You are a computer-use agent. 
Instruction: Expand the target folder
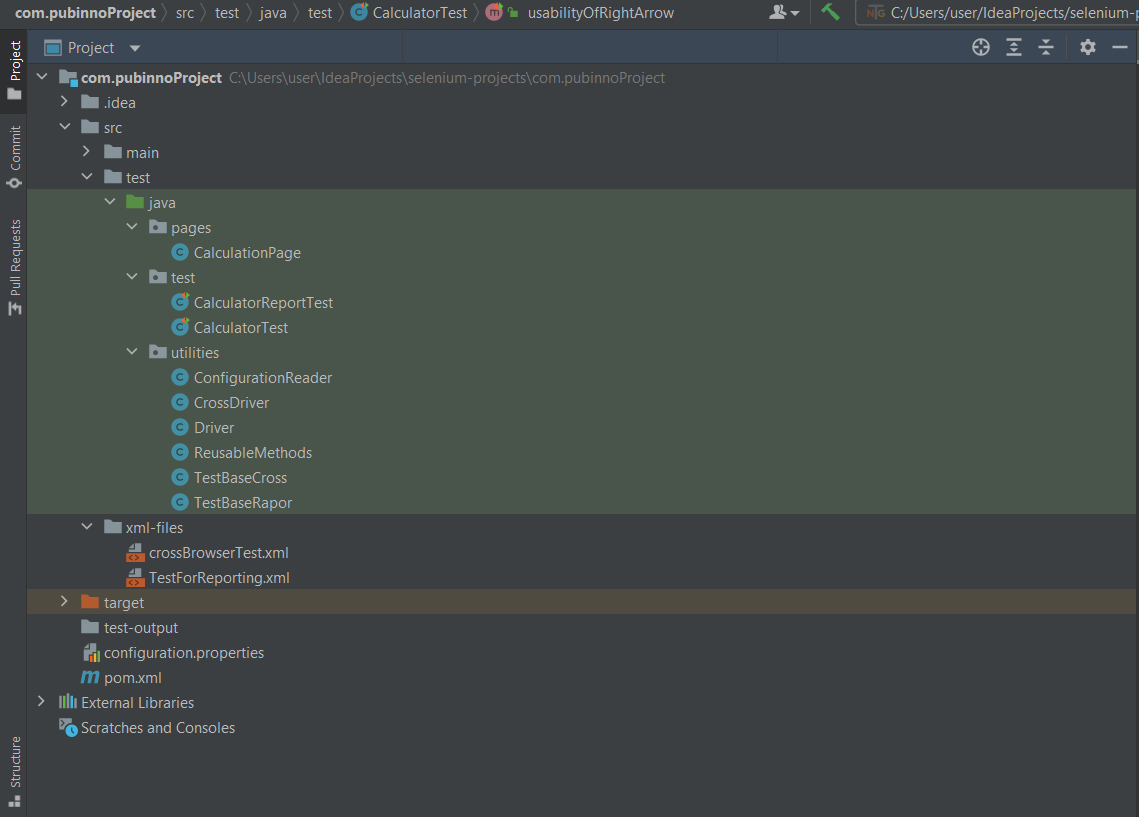[x=65, y=601]
